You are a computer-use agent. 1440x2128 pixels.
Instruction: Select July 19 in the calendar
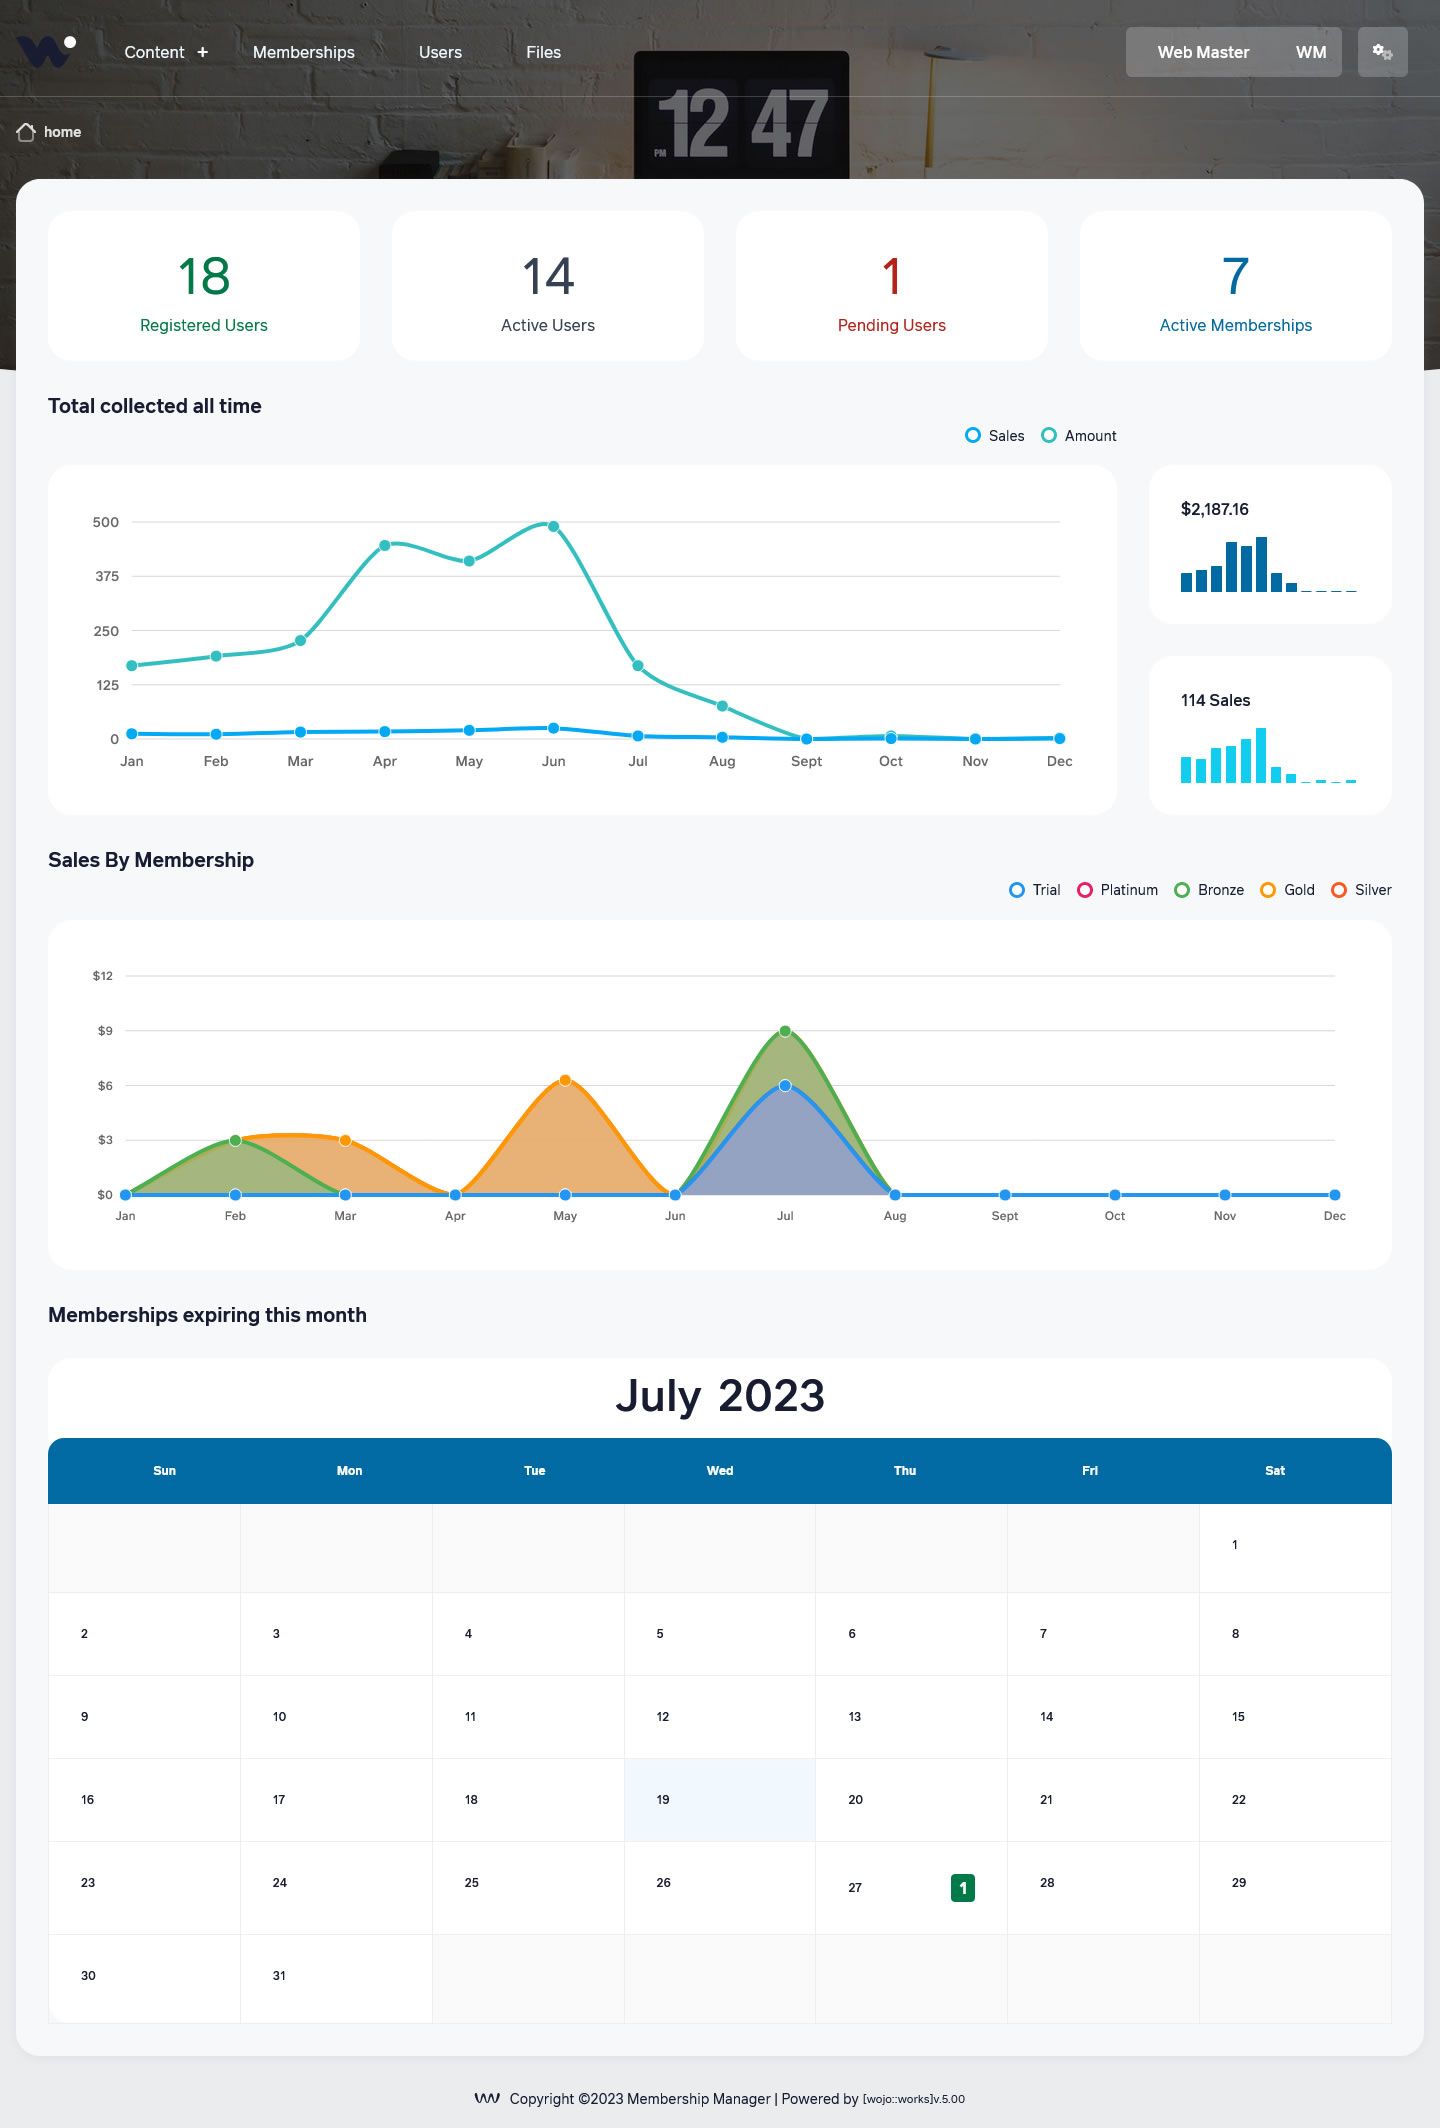click(x=719, y=1800)
